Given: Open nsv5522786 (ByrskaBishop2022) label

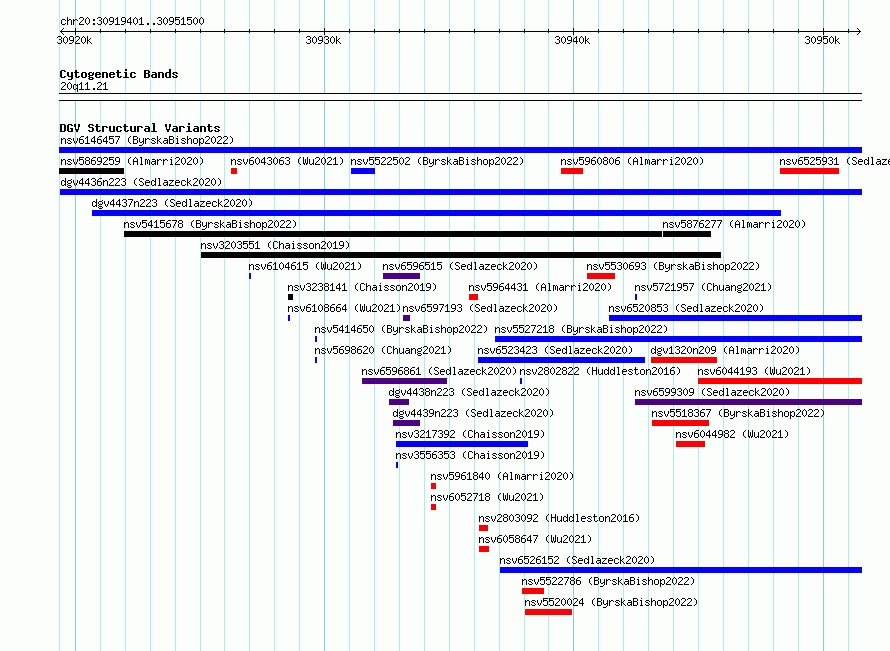Looking at the screenshot, I should [x=608, y=581].
